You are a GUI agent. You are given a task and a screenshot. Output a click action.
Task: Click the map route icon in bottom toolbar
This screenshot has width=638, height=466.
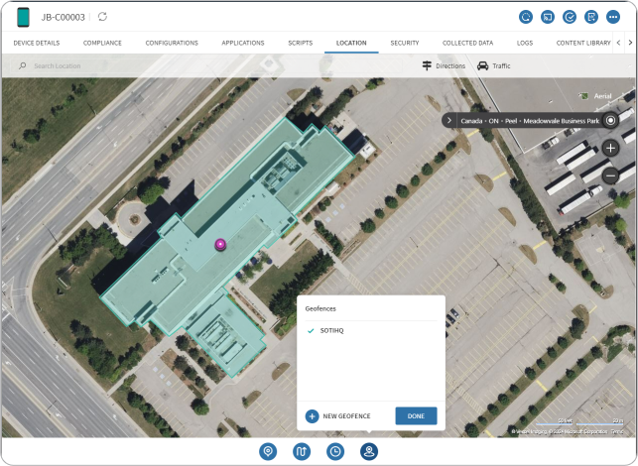pos(302,451)
